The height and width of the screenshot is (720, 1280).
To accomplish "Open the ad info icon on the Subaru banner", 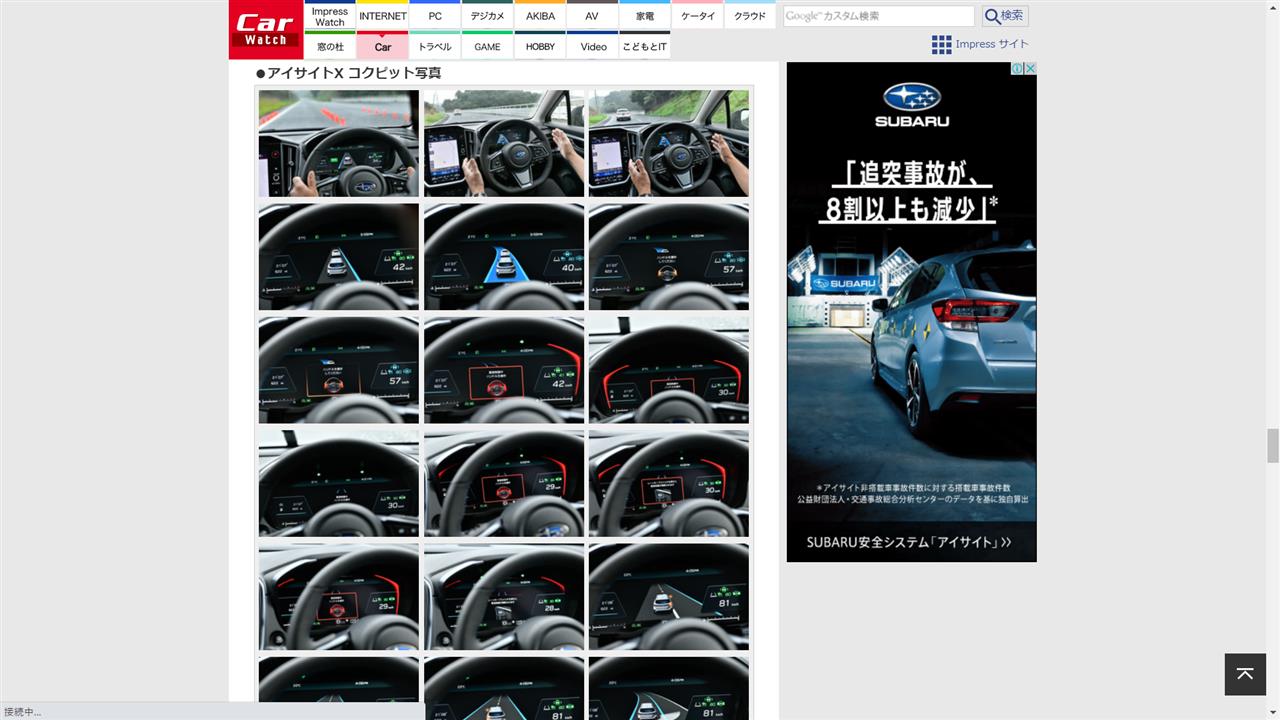I will click(x=1017, y=69).
